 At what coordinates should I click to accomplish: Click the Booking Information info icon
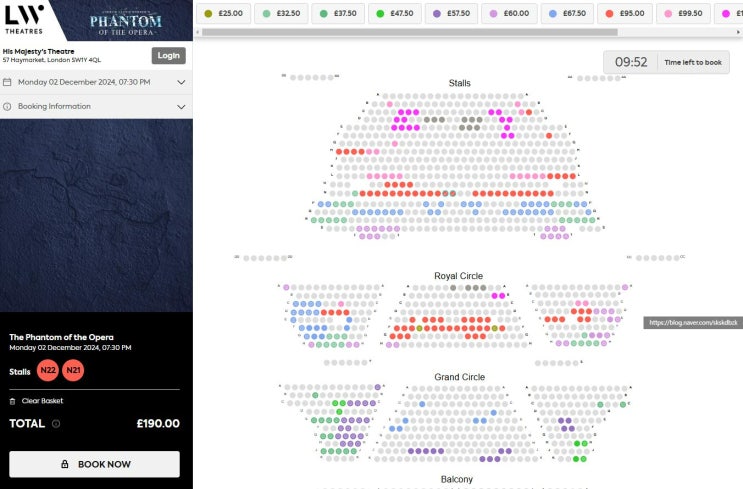pos(8,106)
